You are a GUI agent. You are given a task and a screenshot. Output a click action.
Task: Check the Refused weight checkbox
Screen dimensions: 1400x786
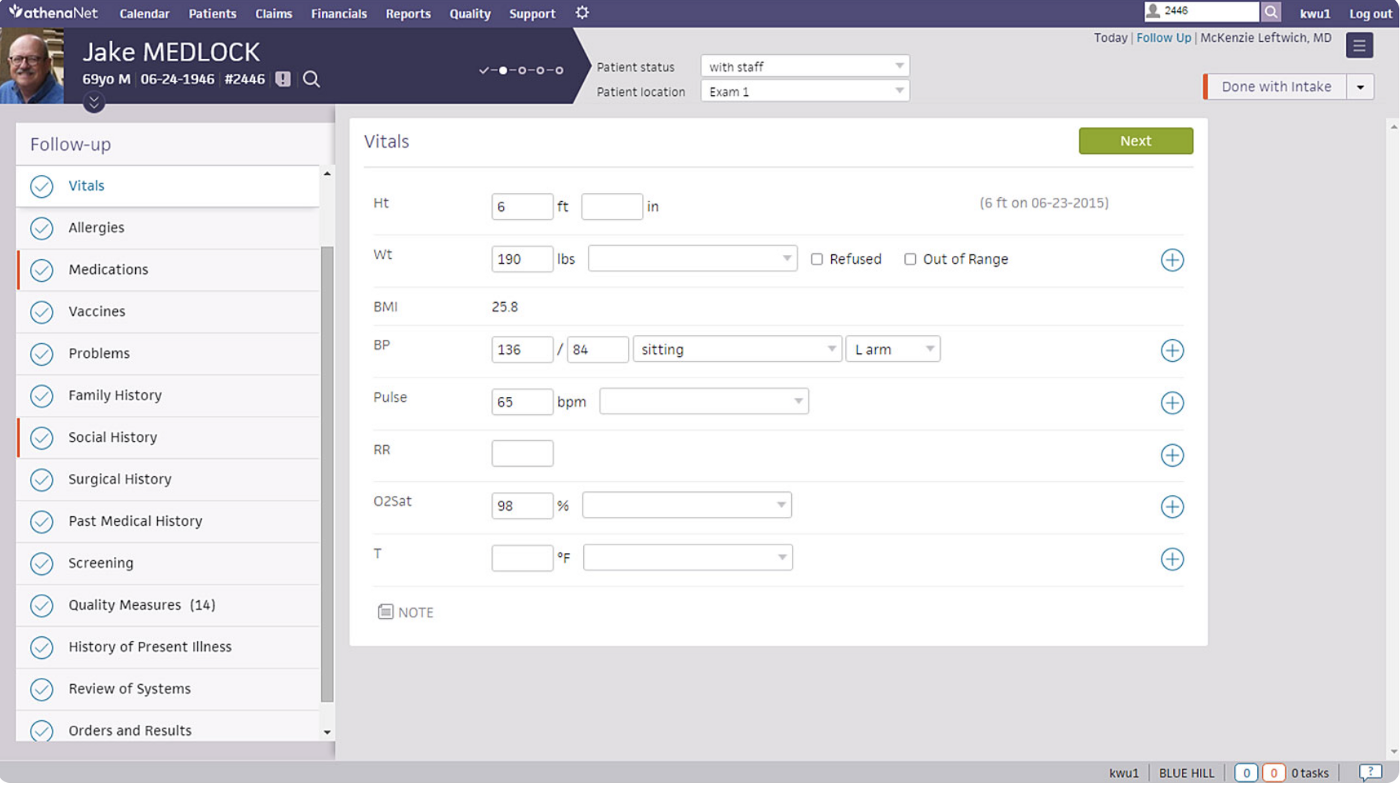[817, 259]
